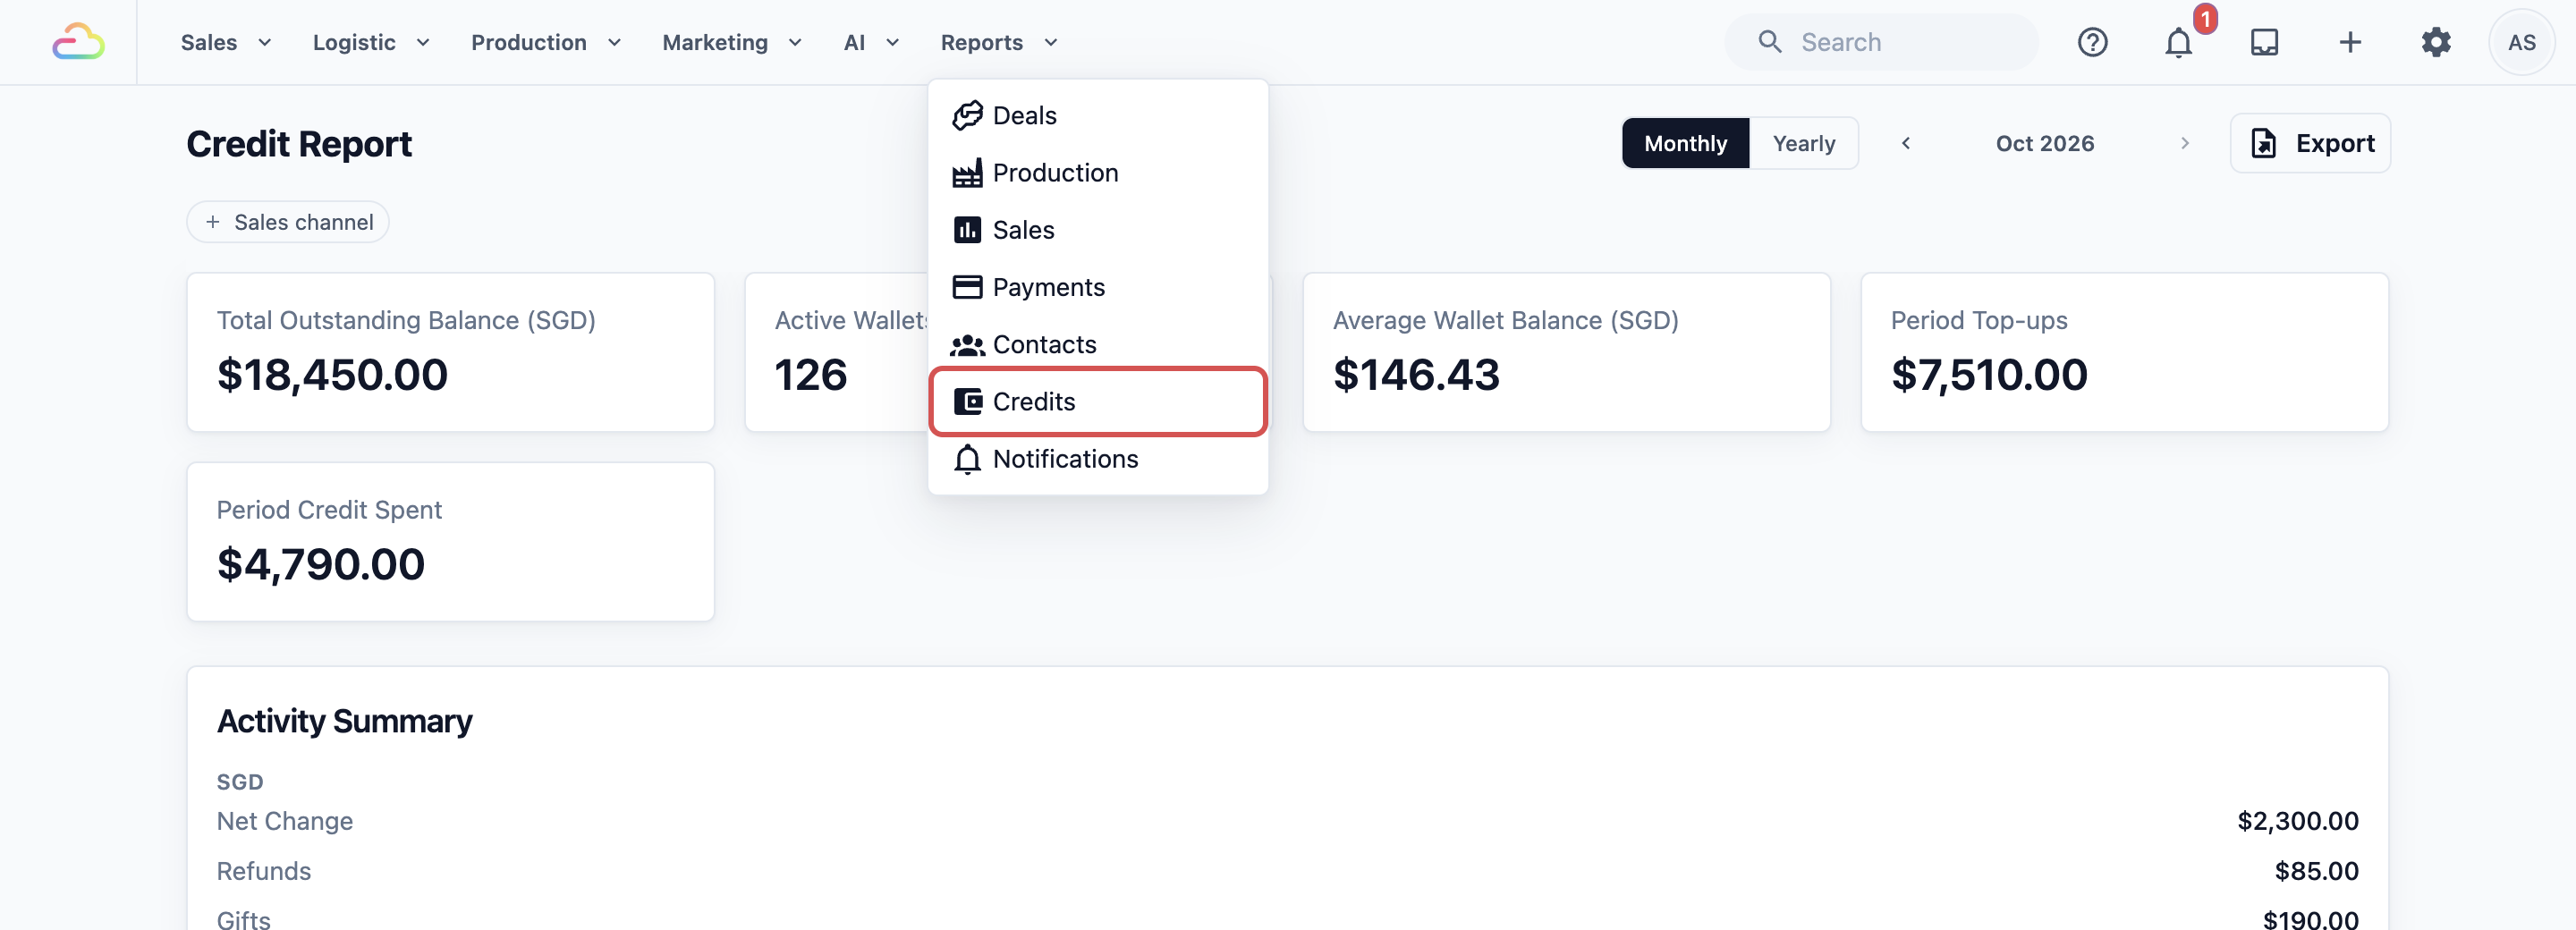Screen dimensions: 2576x930
Task: Click the Credits wallet icon
Action: (967, 402)
